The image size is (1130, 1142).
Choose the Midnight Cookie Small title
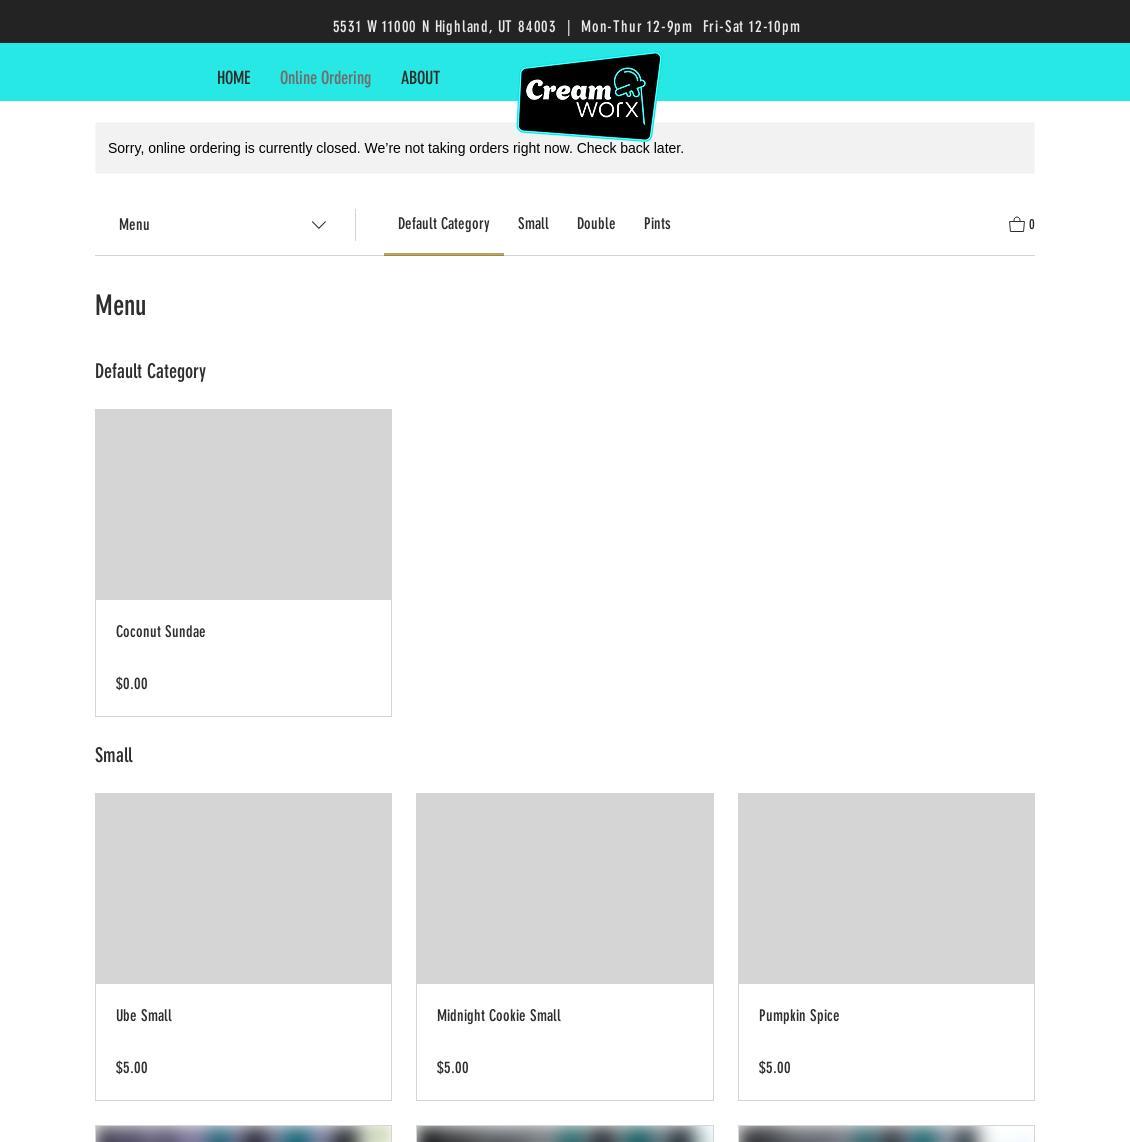pos(499,1016)
